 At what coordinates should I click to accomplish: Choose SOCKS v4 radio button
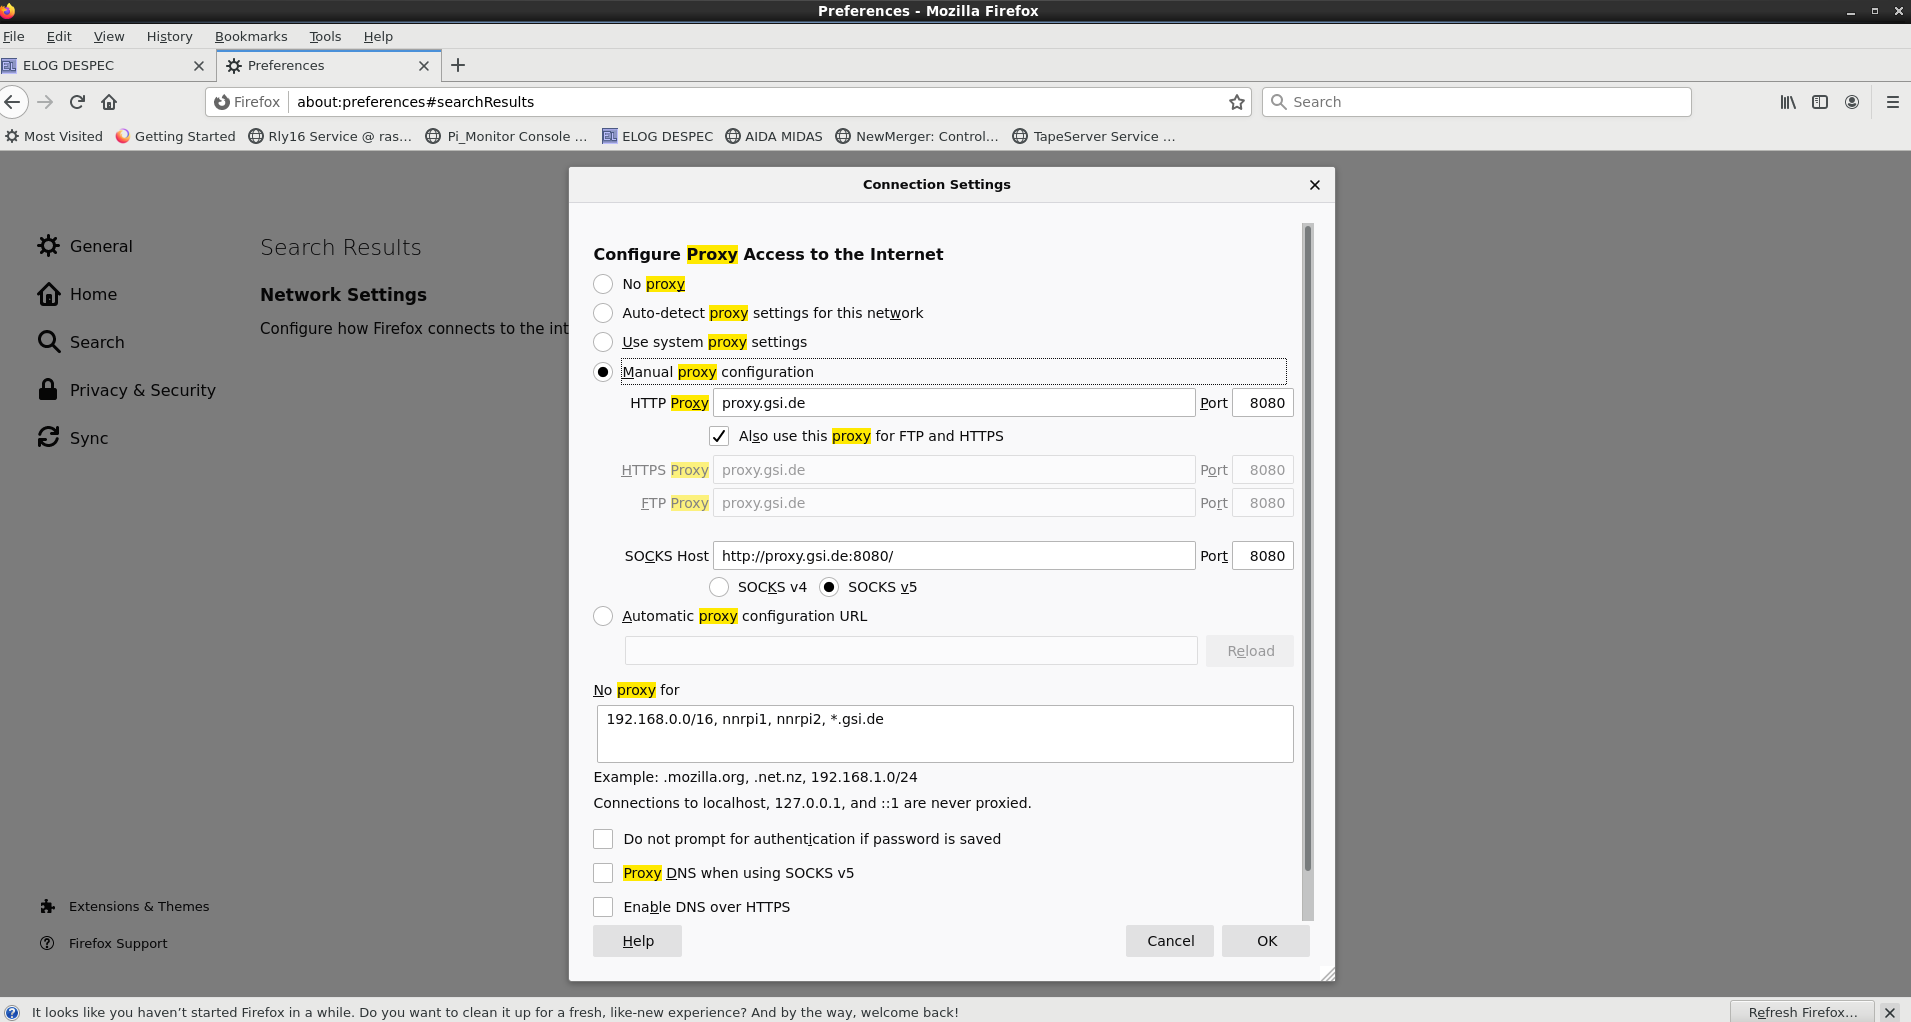[719, 587]
